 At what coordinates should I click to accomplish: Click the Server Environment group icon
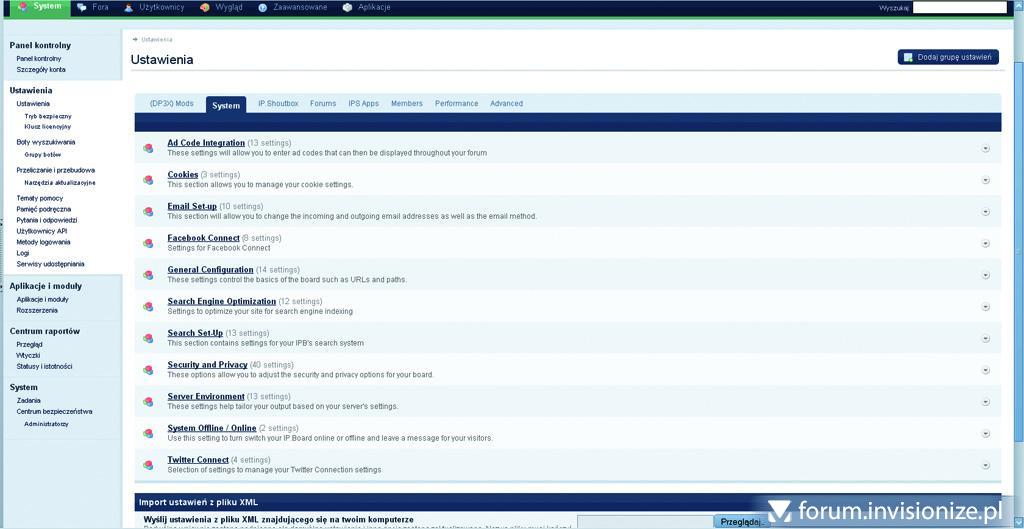(x=148, y=402)
